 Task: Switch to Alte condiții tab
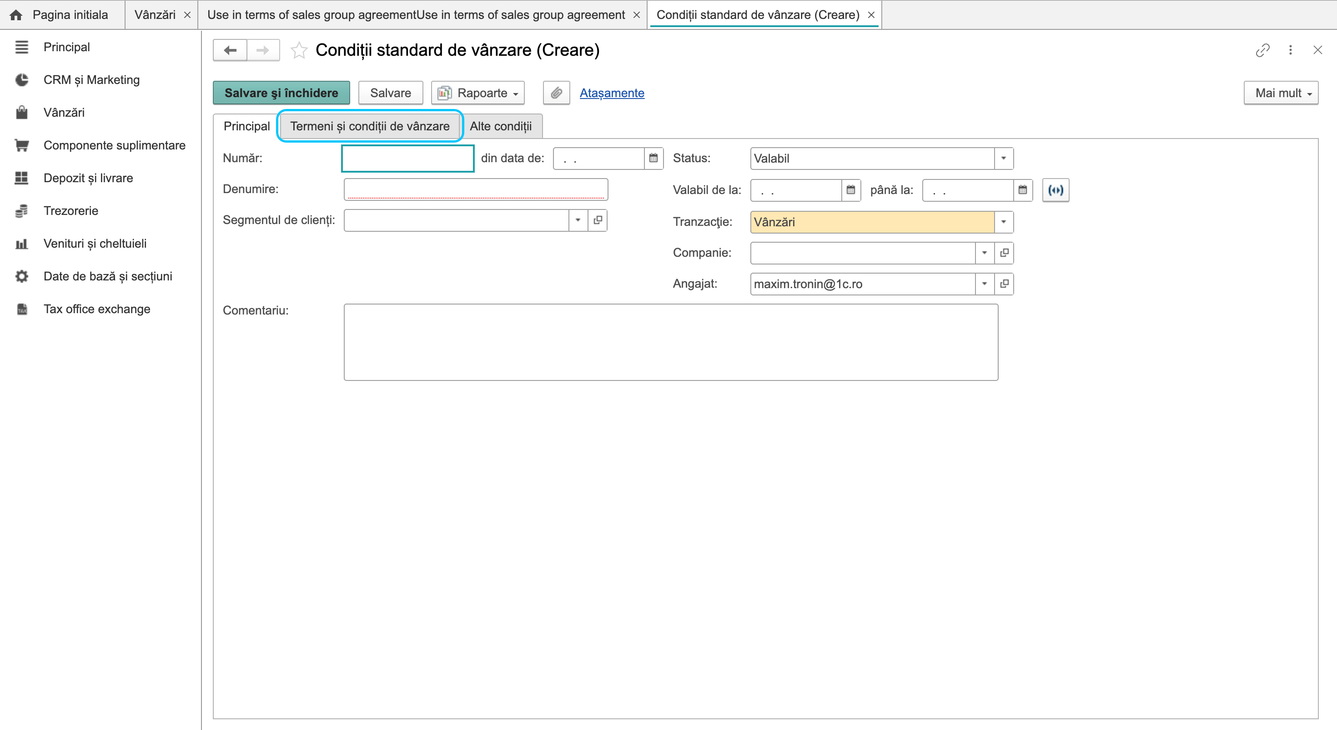[501, 126]
